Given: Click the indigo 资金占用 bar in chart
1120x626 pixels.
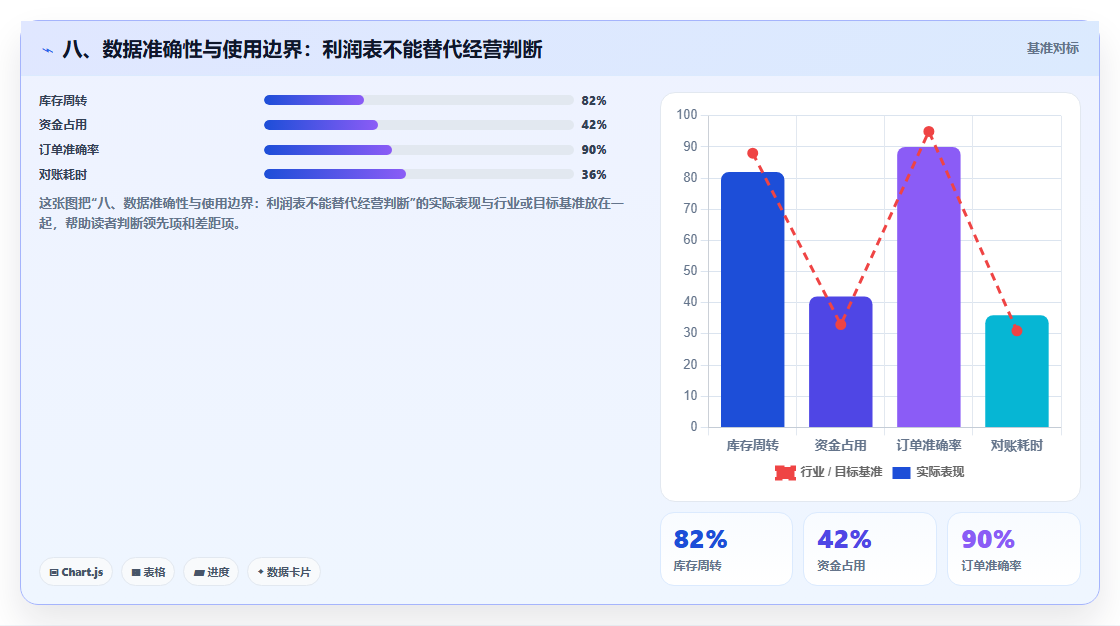Looking at the screenshot, I should point(841,362).
